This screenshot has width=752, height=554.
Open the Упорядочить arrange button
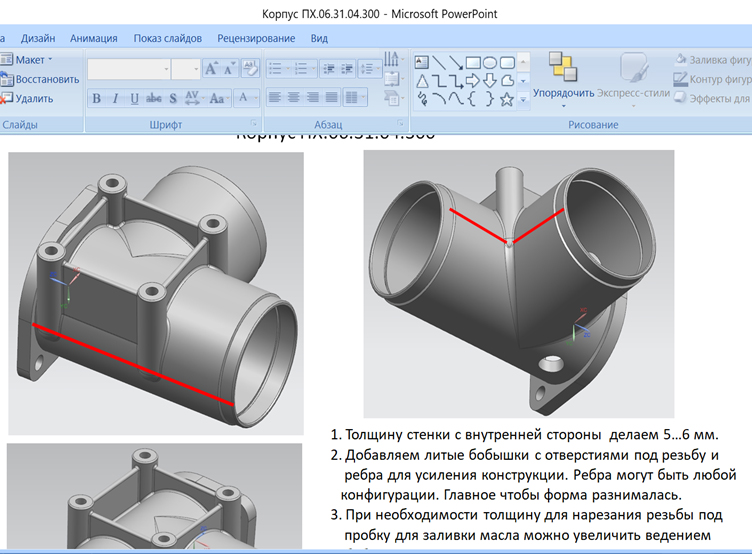coord(563,75)
